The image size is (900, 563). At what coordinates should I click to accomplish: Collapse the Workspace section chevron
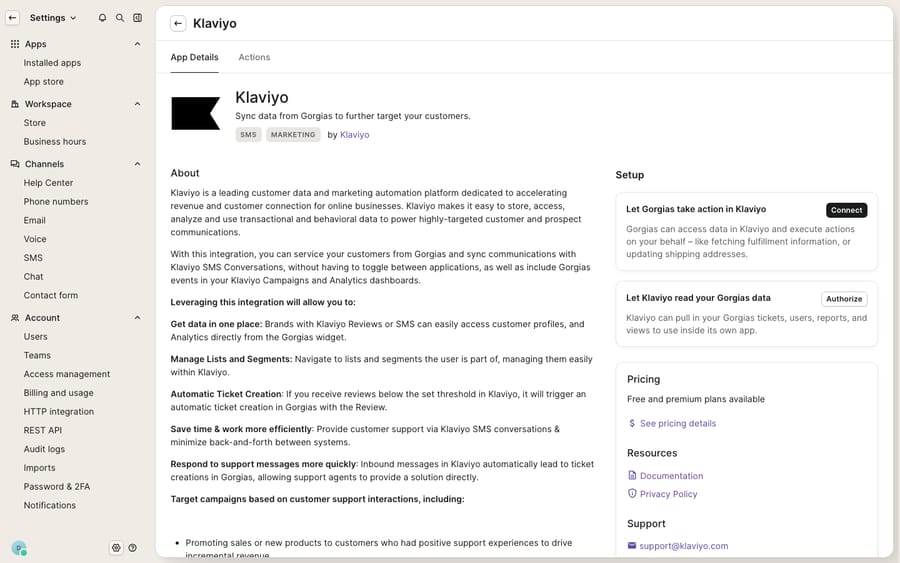137,104
